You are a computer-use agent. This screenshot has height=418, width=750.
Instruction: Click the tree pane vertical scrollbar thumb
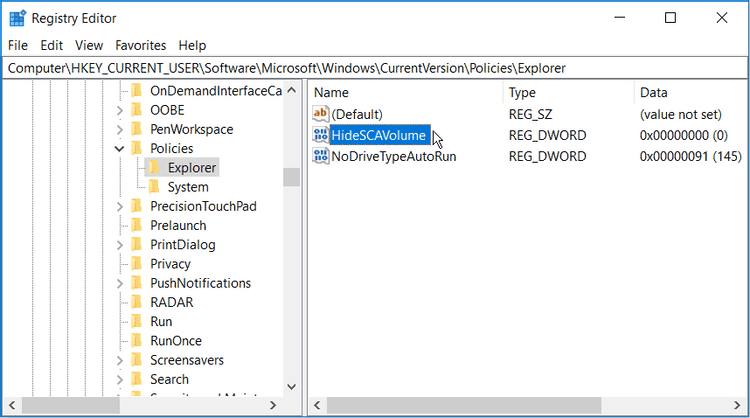pyautogui.click(x=291, y=177)
